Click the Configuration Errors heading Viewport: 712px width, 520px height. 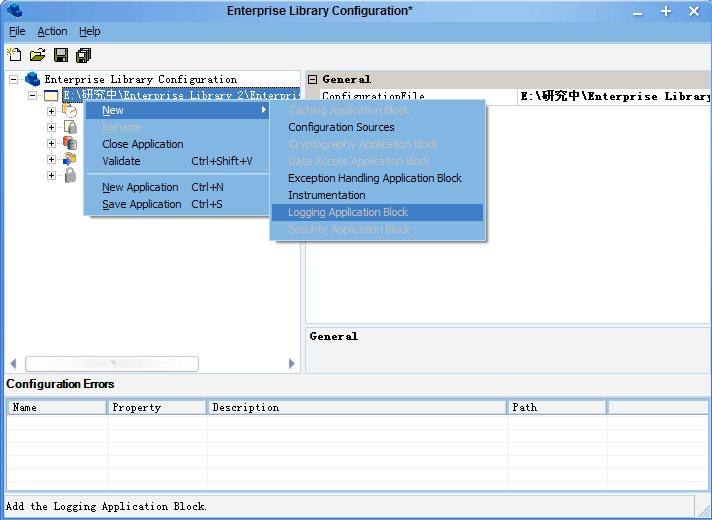point(60,384)
